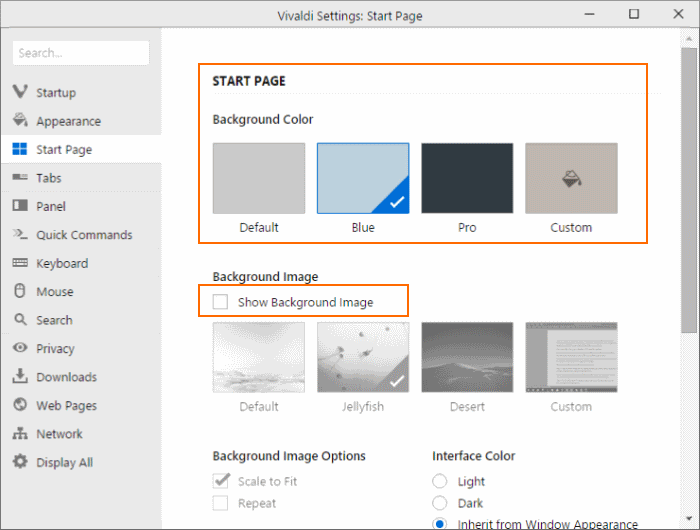Check the Repeat background option
This screenshot has height=530, width=700.
coord(220,503)
